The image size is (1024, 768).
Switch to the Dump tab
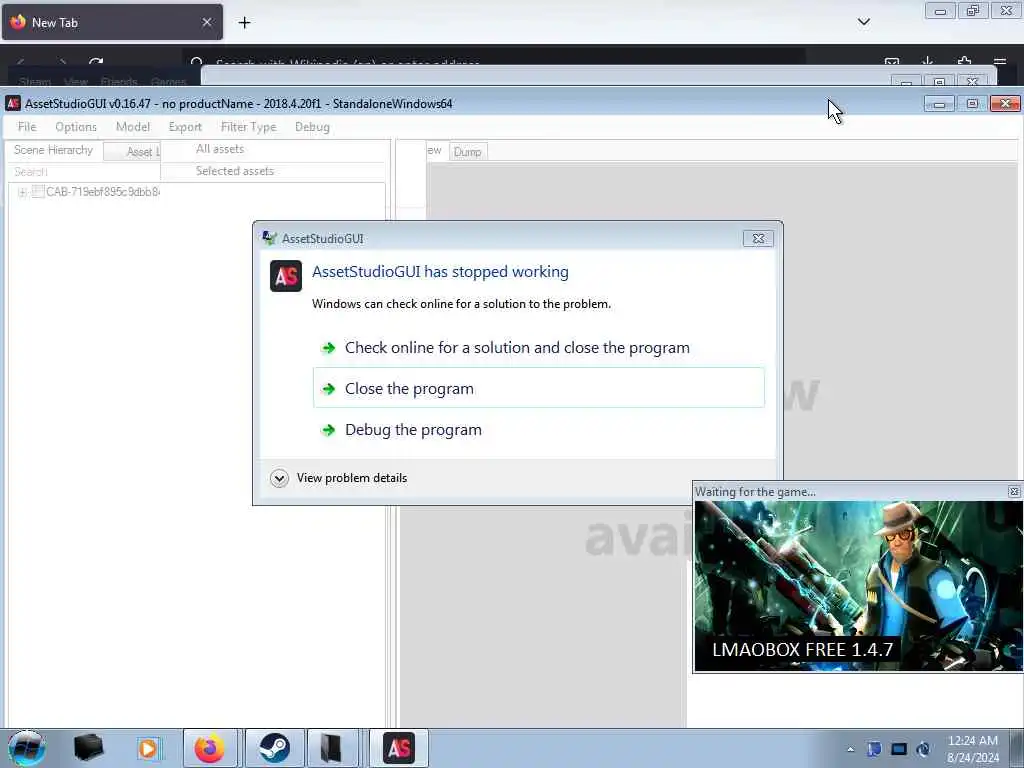click(x=468, y=152)
